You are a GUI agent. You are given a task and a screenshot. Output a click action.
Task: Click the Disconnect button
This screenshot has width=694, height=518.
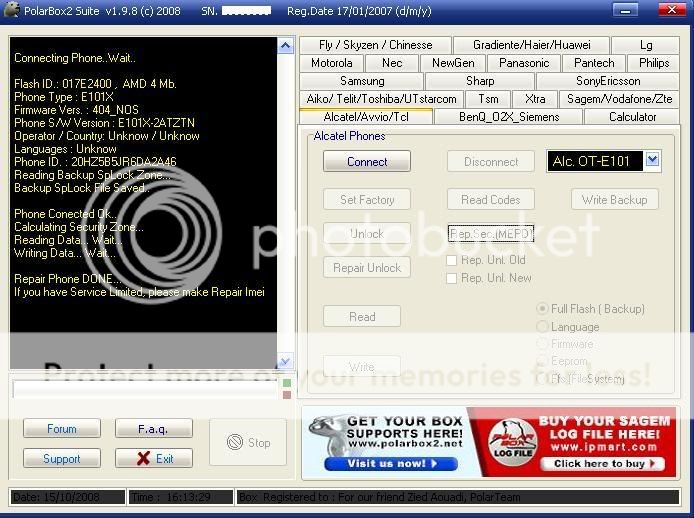click(x=491, y=162)
